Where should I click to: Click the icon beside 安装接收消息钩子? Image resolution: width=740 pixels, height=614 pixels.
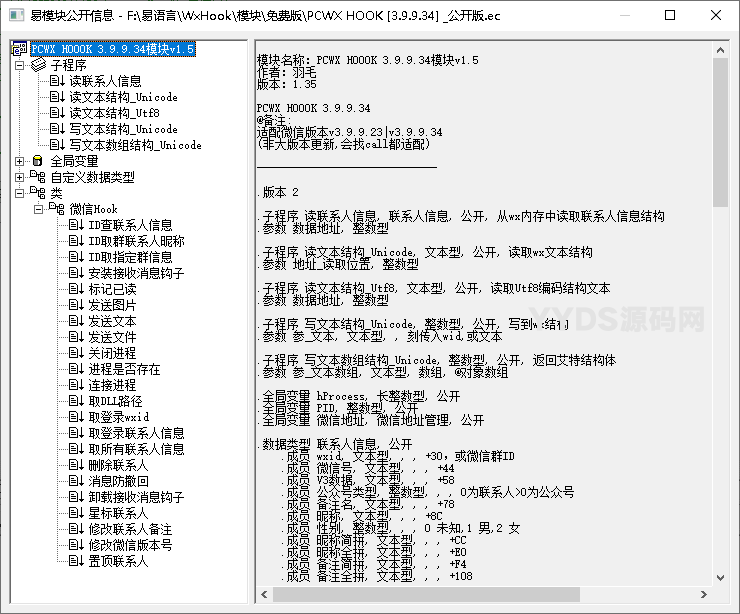[76, 273]
